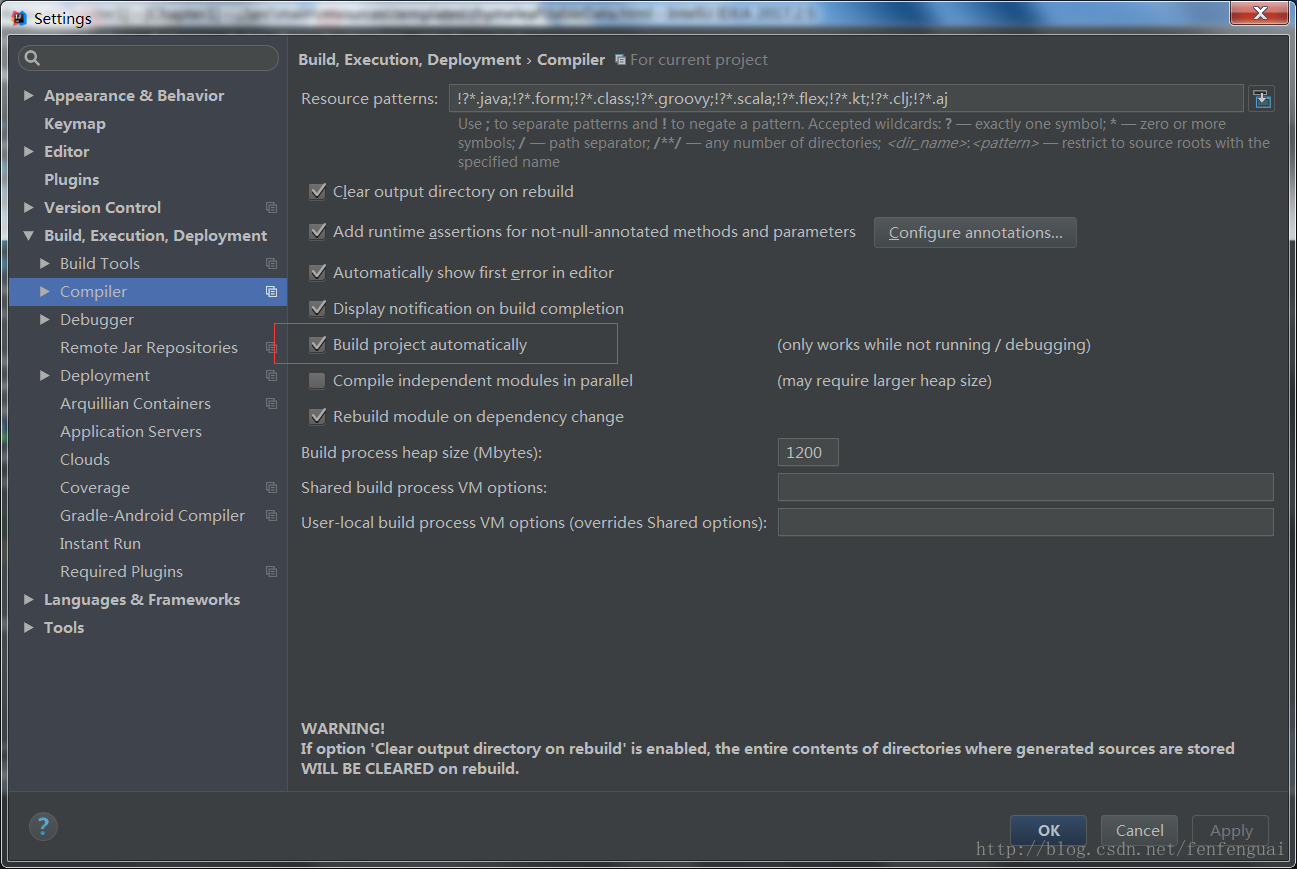
Task: Expand the Compiler subtree arrow
Action: point(44,292)
